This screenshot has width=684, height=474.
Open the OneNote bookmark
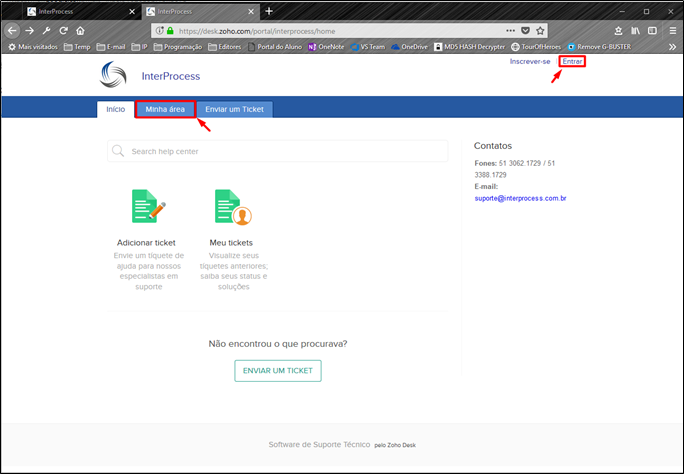click(x=326, y=47)
